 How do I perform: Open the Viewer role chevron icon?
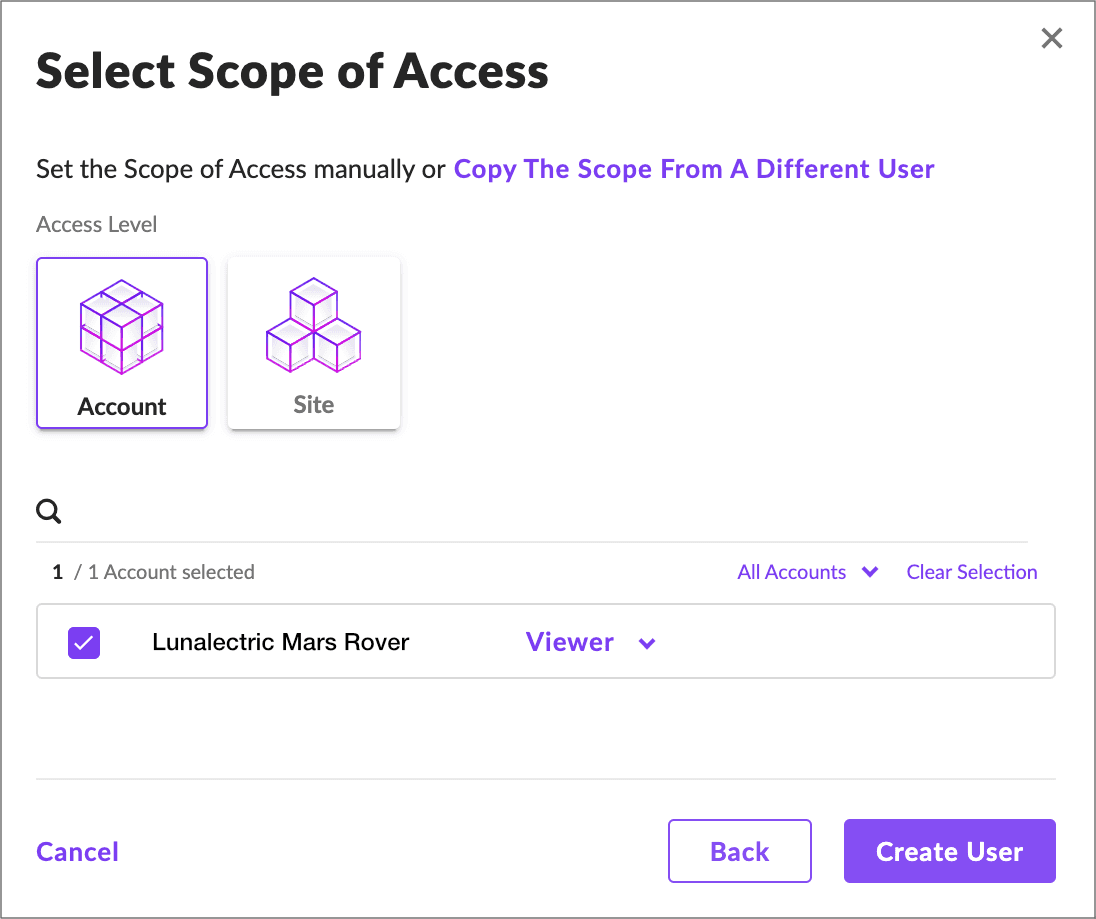(x=646, y=643)
